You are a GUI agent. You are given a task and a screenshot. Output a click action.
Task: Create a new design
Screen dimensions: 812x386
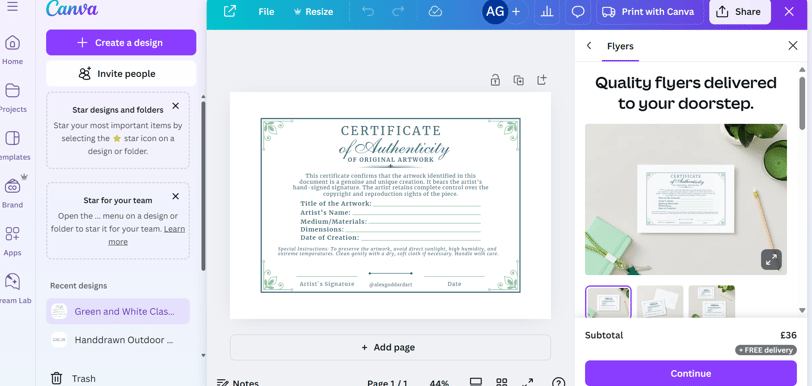click(x=121, y=42)
